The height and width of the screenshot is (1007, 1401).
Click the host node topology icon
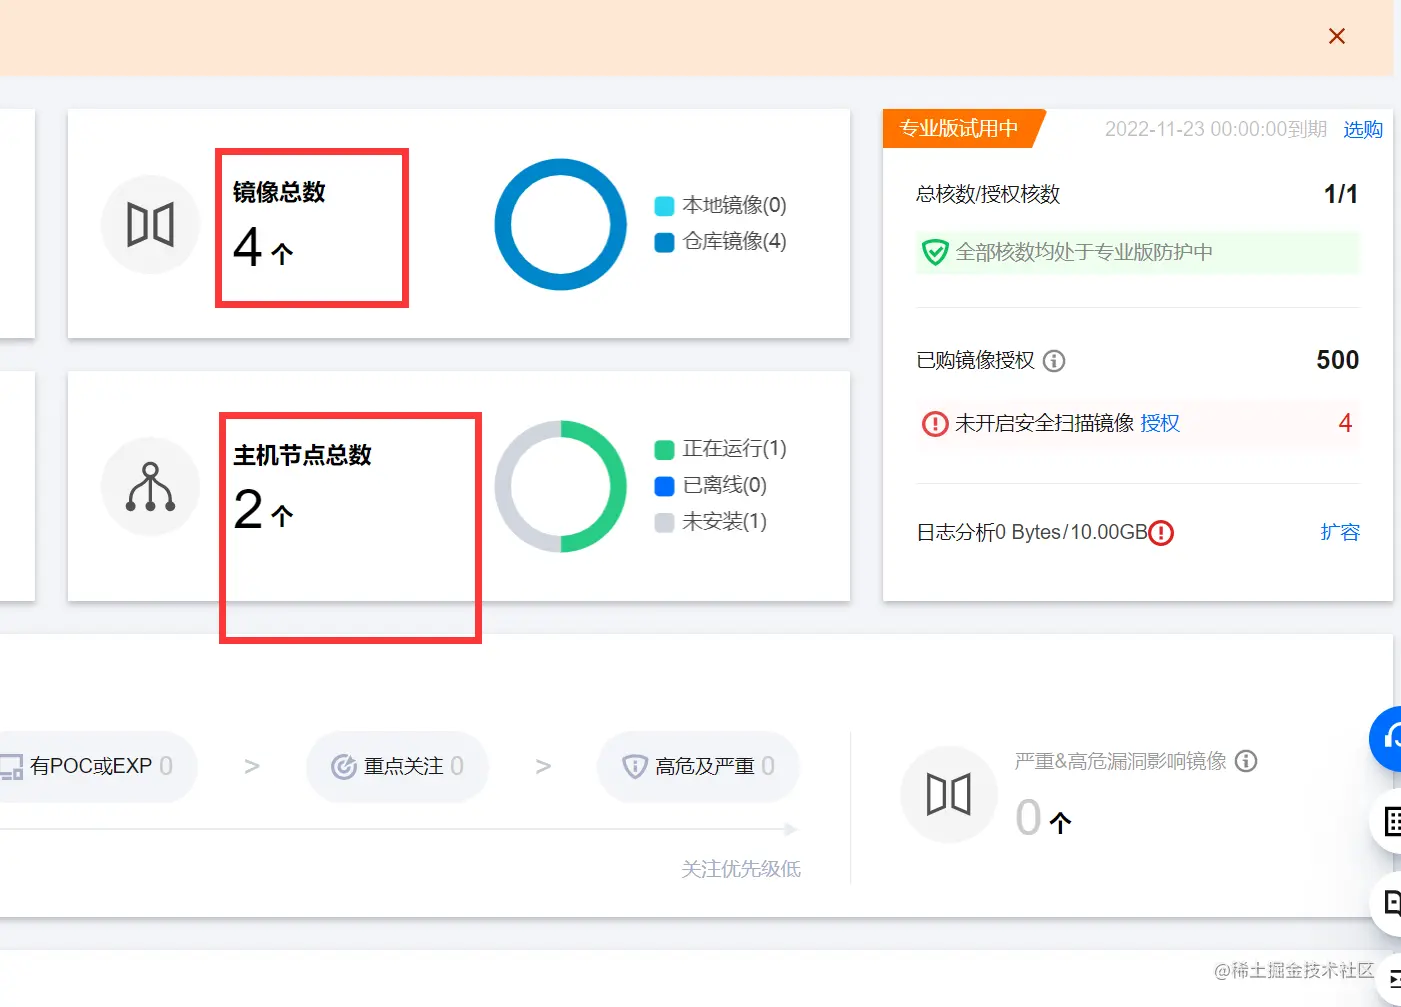(x=151, y=487)
